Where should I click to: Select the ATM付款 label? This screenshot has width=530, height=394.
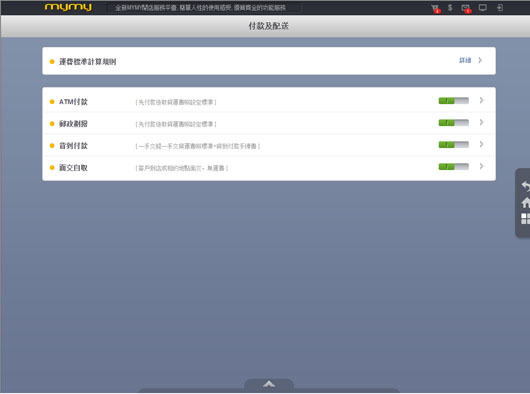pos(73,102)
